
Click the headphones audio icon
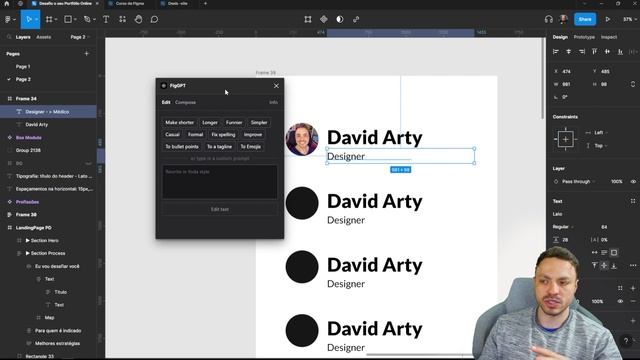click(549, 19)
